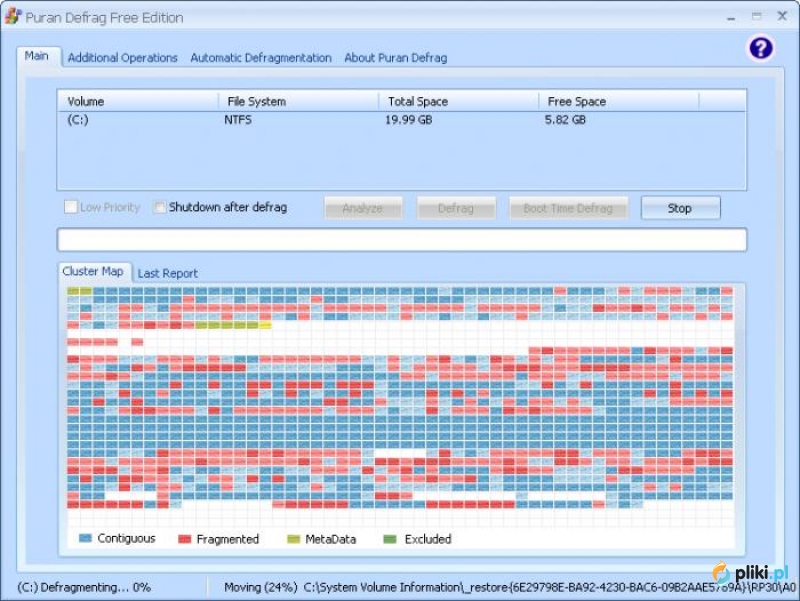Select the (C:) volume row

point(402,120)
